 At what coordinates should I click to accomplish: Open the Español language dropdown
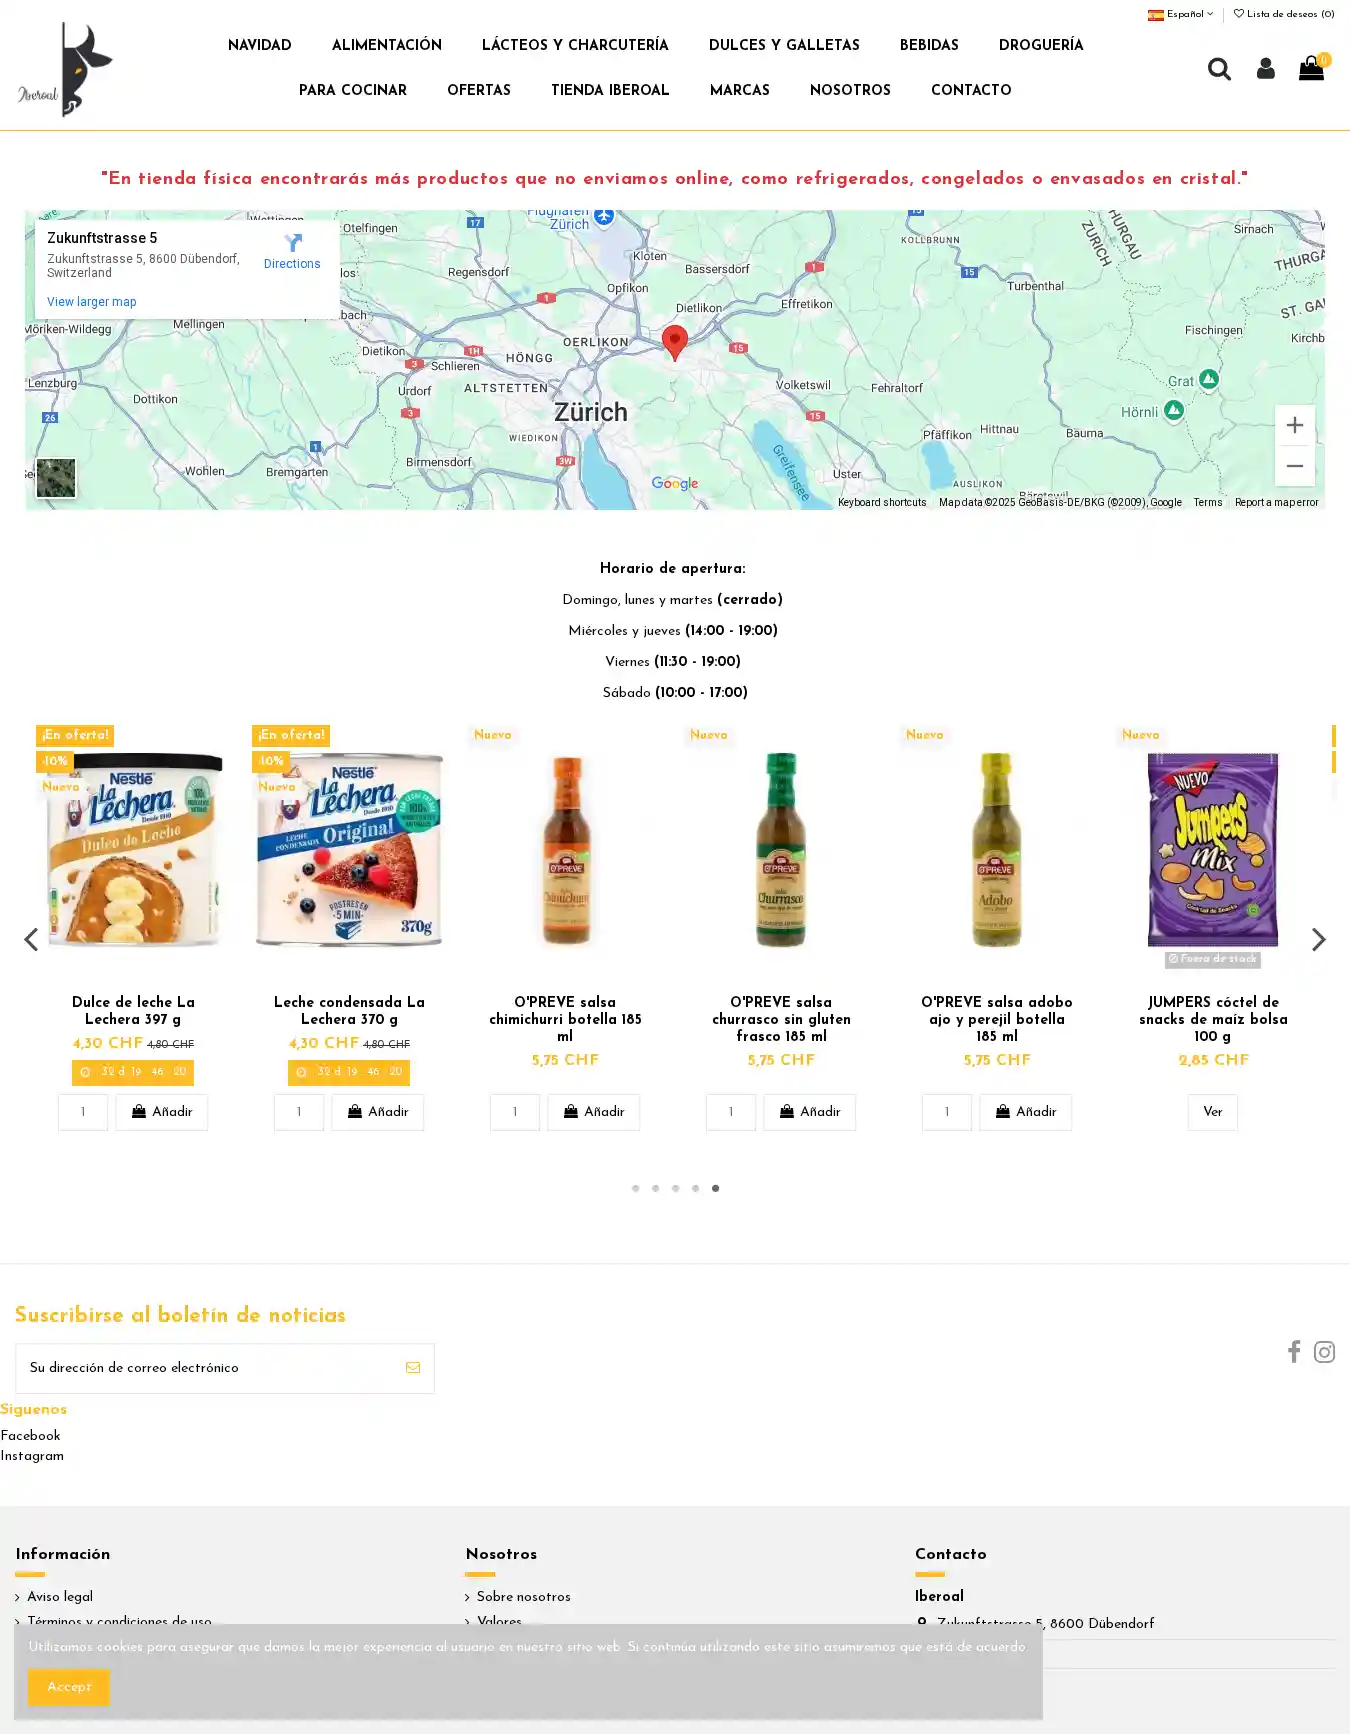(x=1181, y=14)
